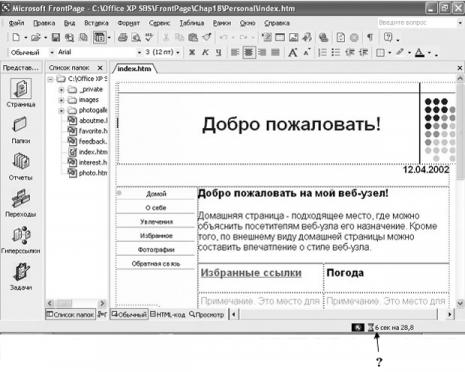465x372 pixels.
Task: Open the Вставка menu
Action: [x=96, y=23]
